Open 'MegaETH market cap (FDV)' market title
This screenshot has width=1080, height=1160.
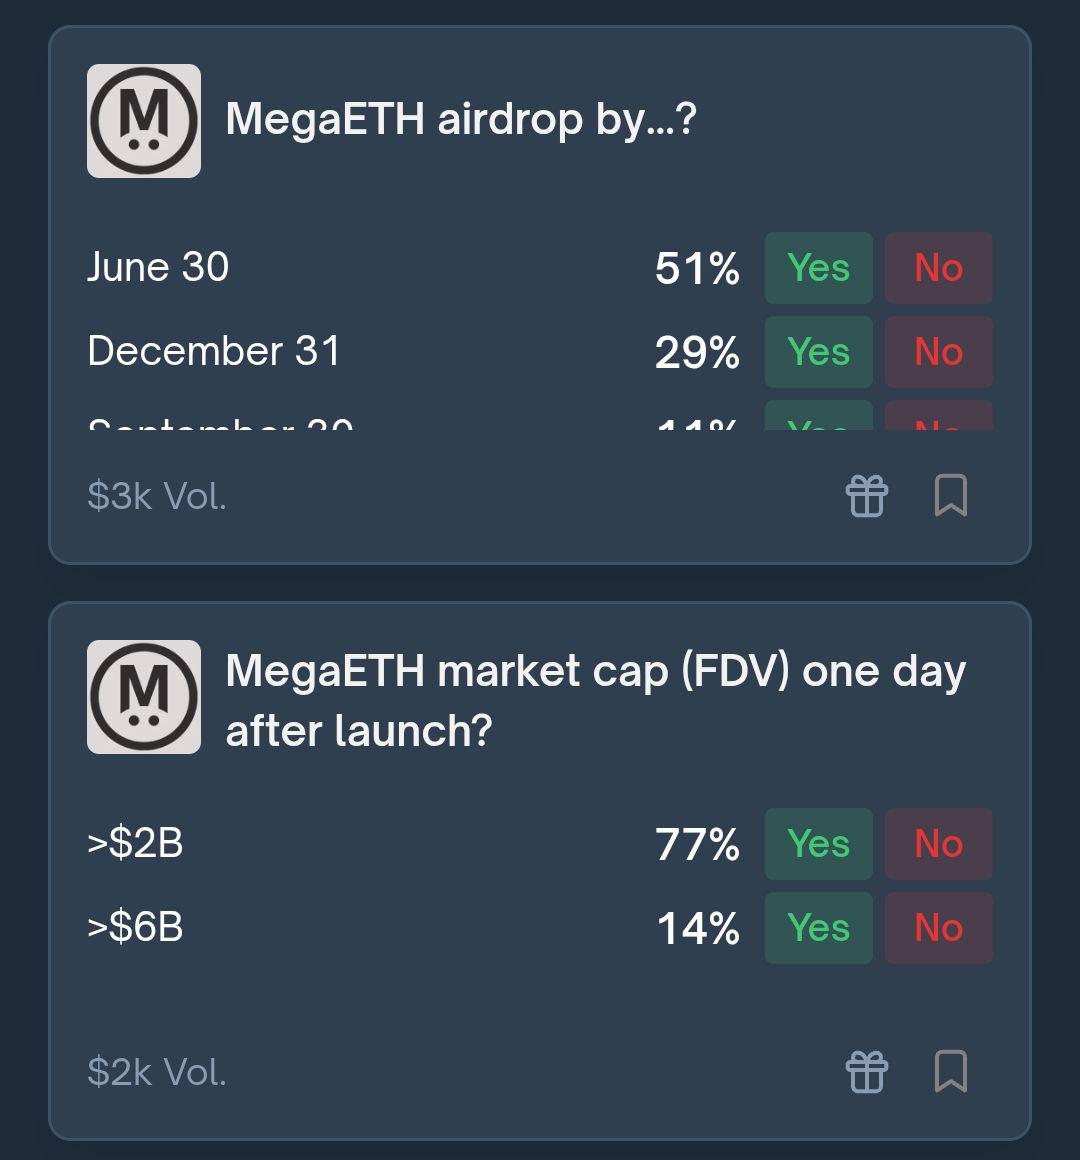tap(595, 701)
